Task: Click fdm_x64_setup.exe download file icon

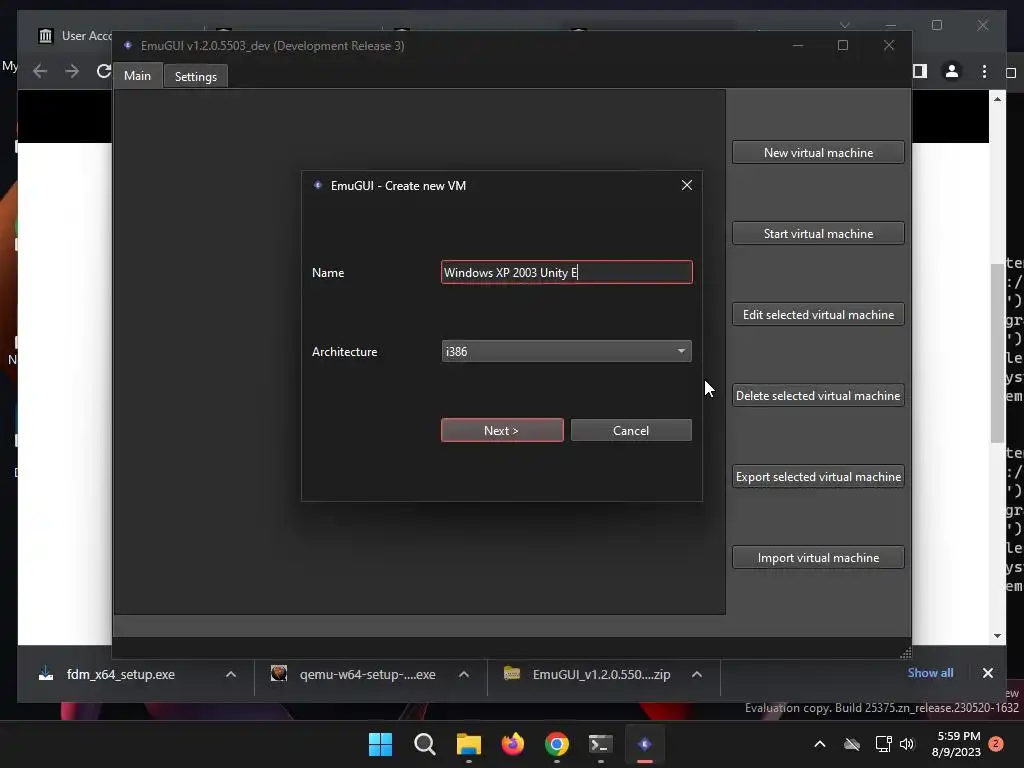Action: pos(46,673)
